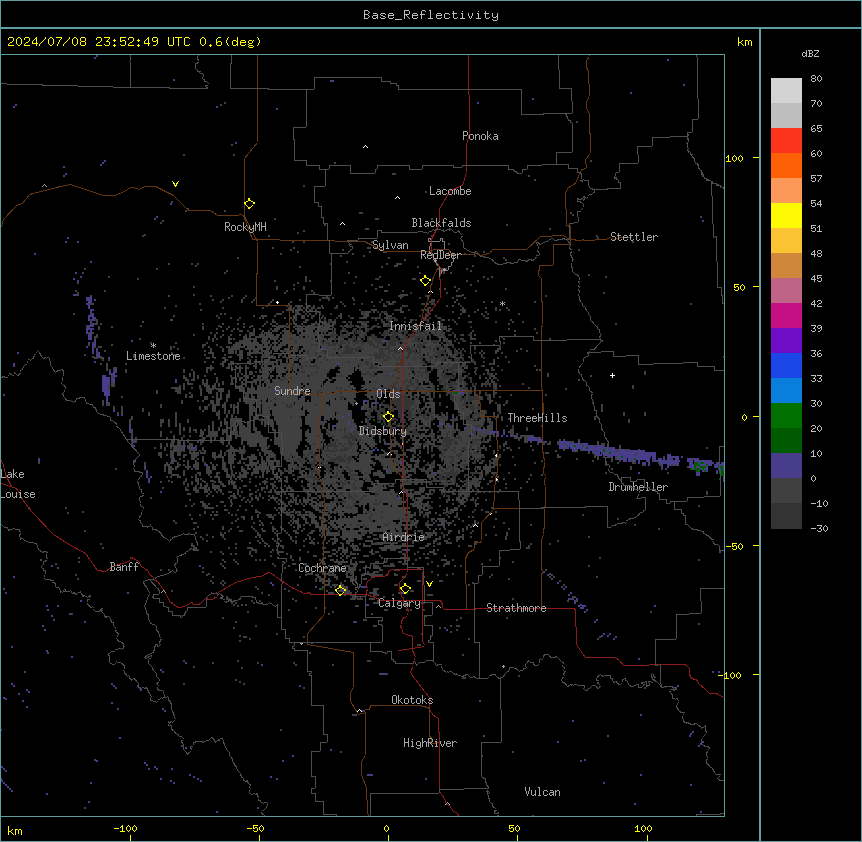Select the 33 dBZ blue legend swatch
The image size is (862, 842).
[786, 390]
